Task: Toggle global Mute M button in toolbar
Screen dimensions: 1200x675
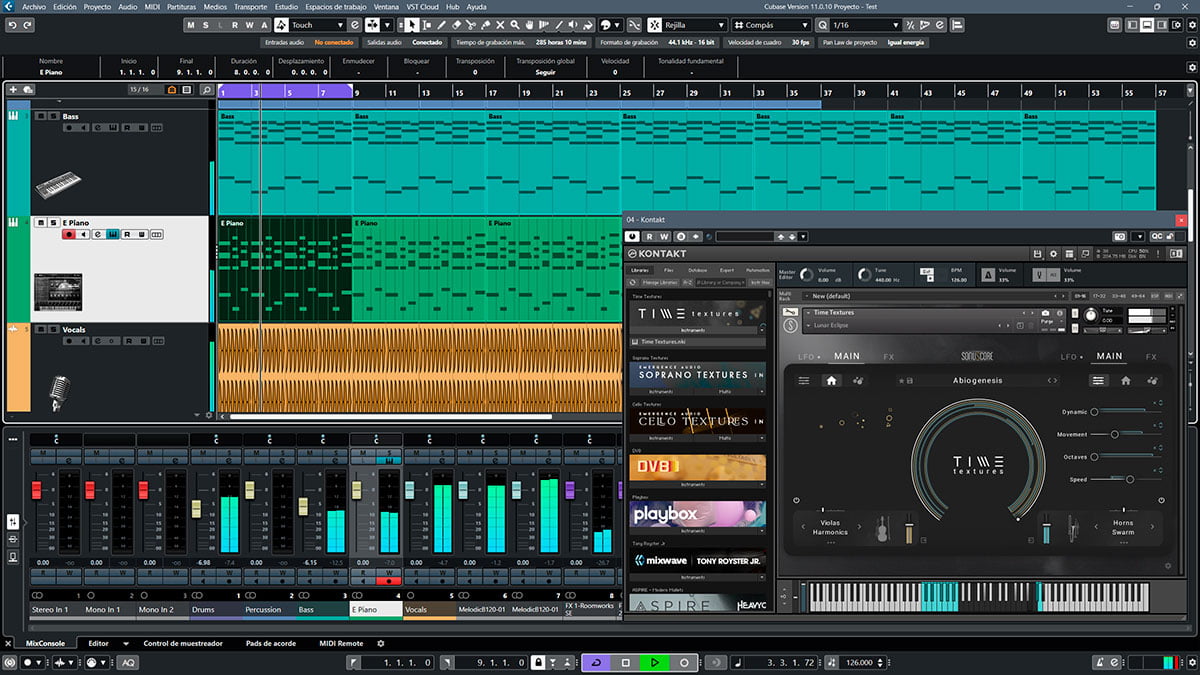Action: 190,25
